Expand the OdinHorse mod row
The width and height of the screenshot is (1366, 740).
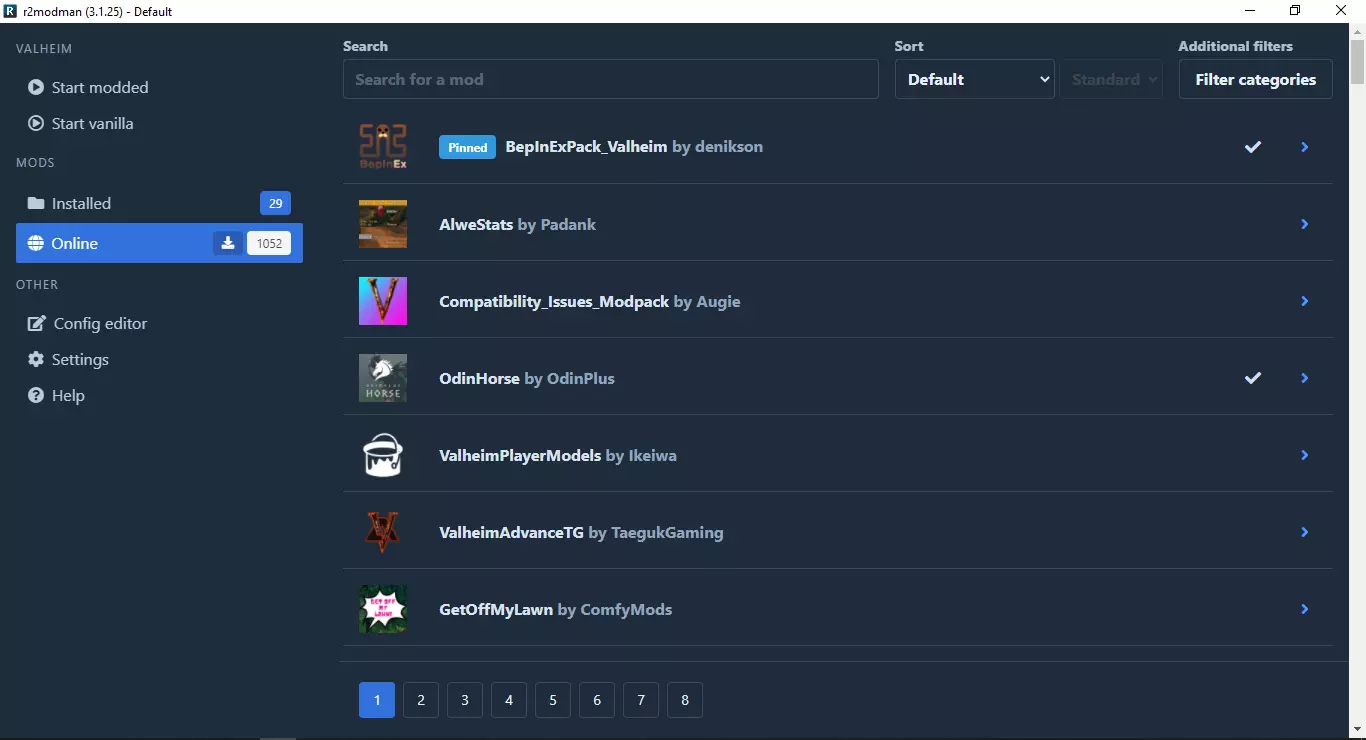[1305, 378]
